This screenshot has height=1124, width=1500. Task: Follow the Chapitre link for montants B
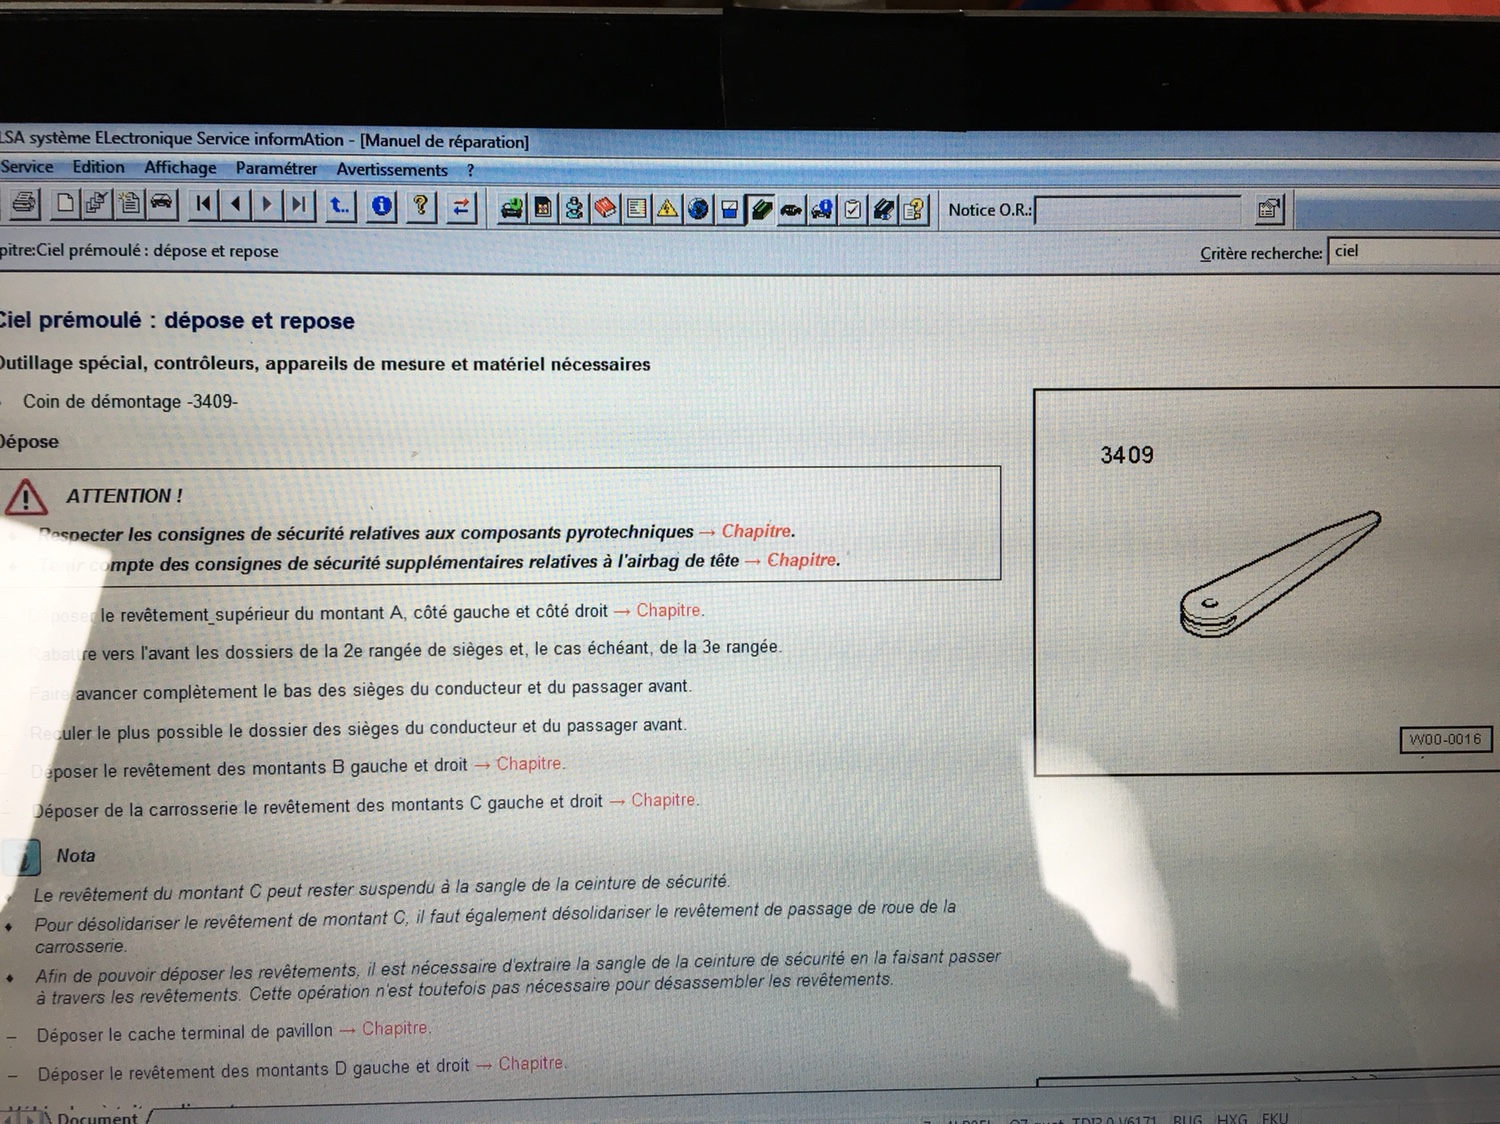pos(529,764)
